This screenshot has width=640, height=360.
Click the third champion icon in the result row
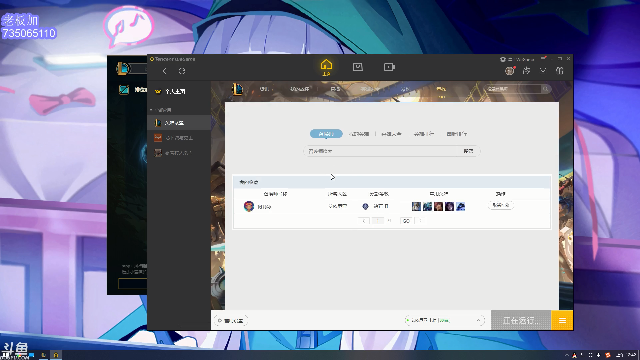point(438,207)
